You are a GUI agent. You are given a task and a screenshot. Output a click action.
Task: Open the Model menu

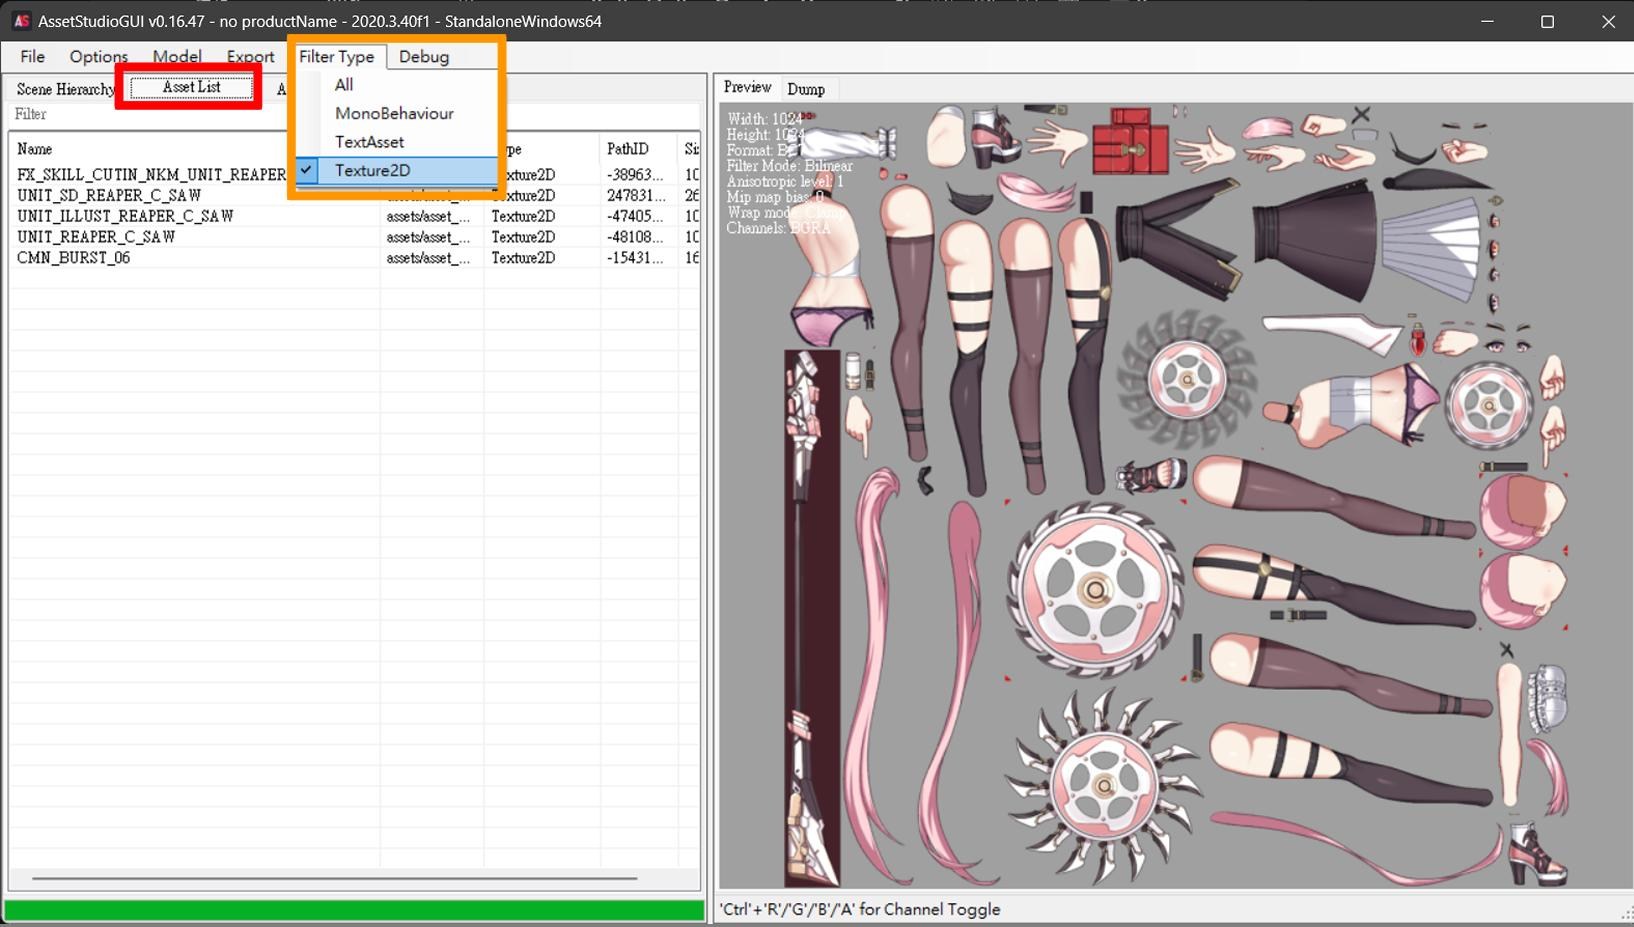pyautogui.click(x=177, y=57)
